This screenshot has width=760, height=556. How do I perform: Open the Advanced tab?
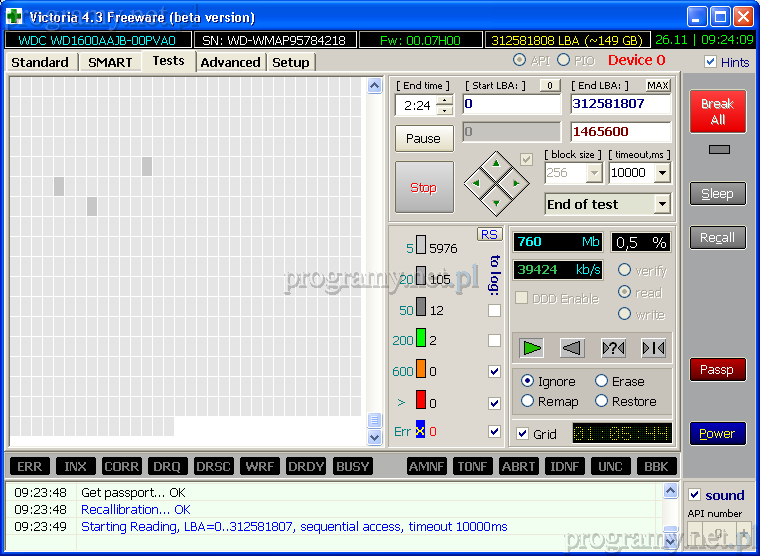click(x=230, y=62)
